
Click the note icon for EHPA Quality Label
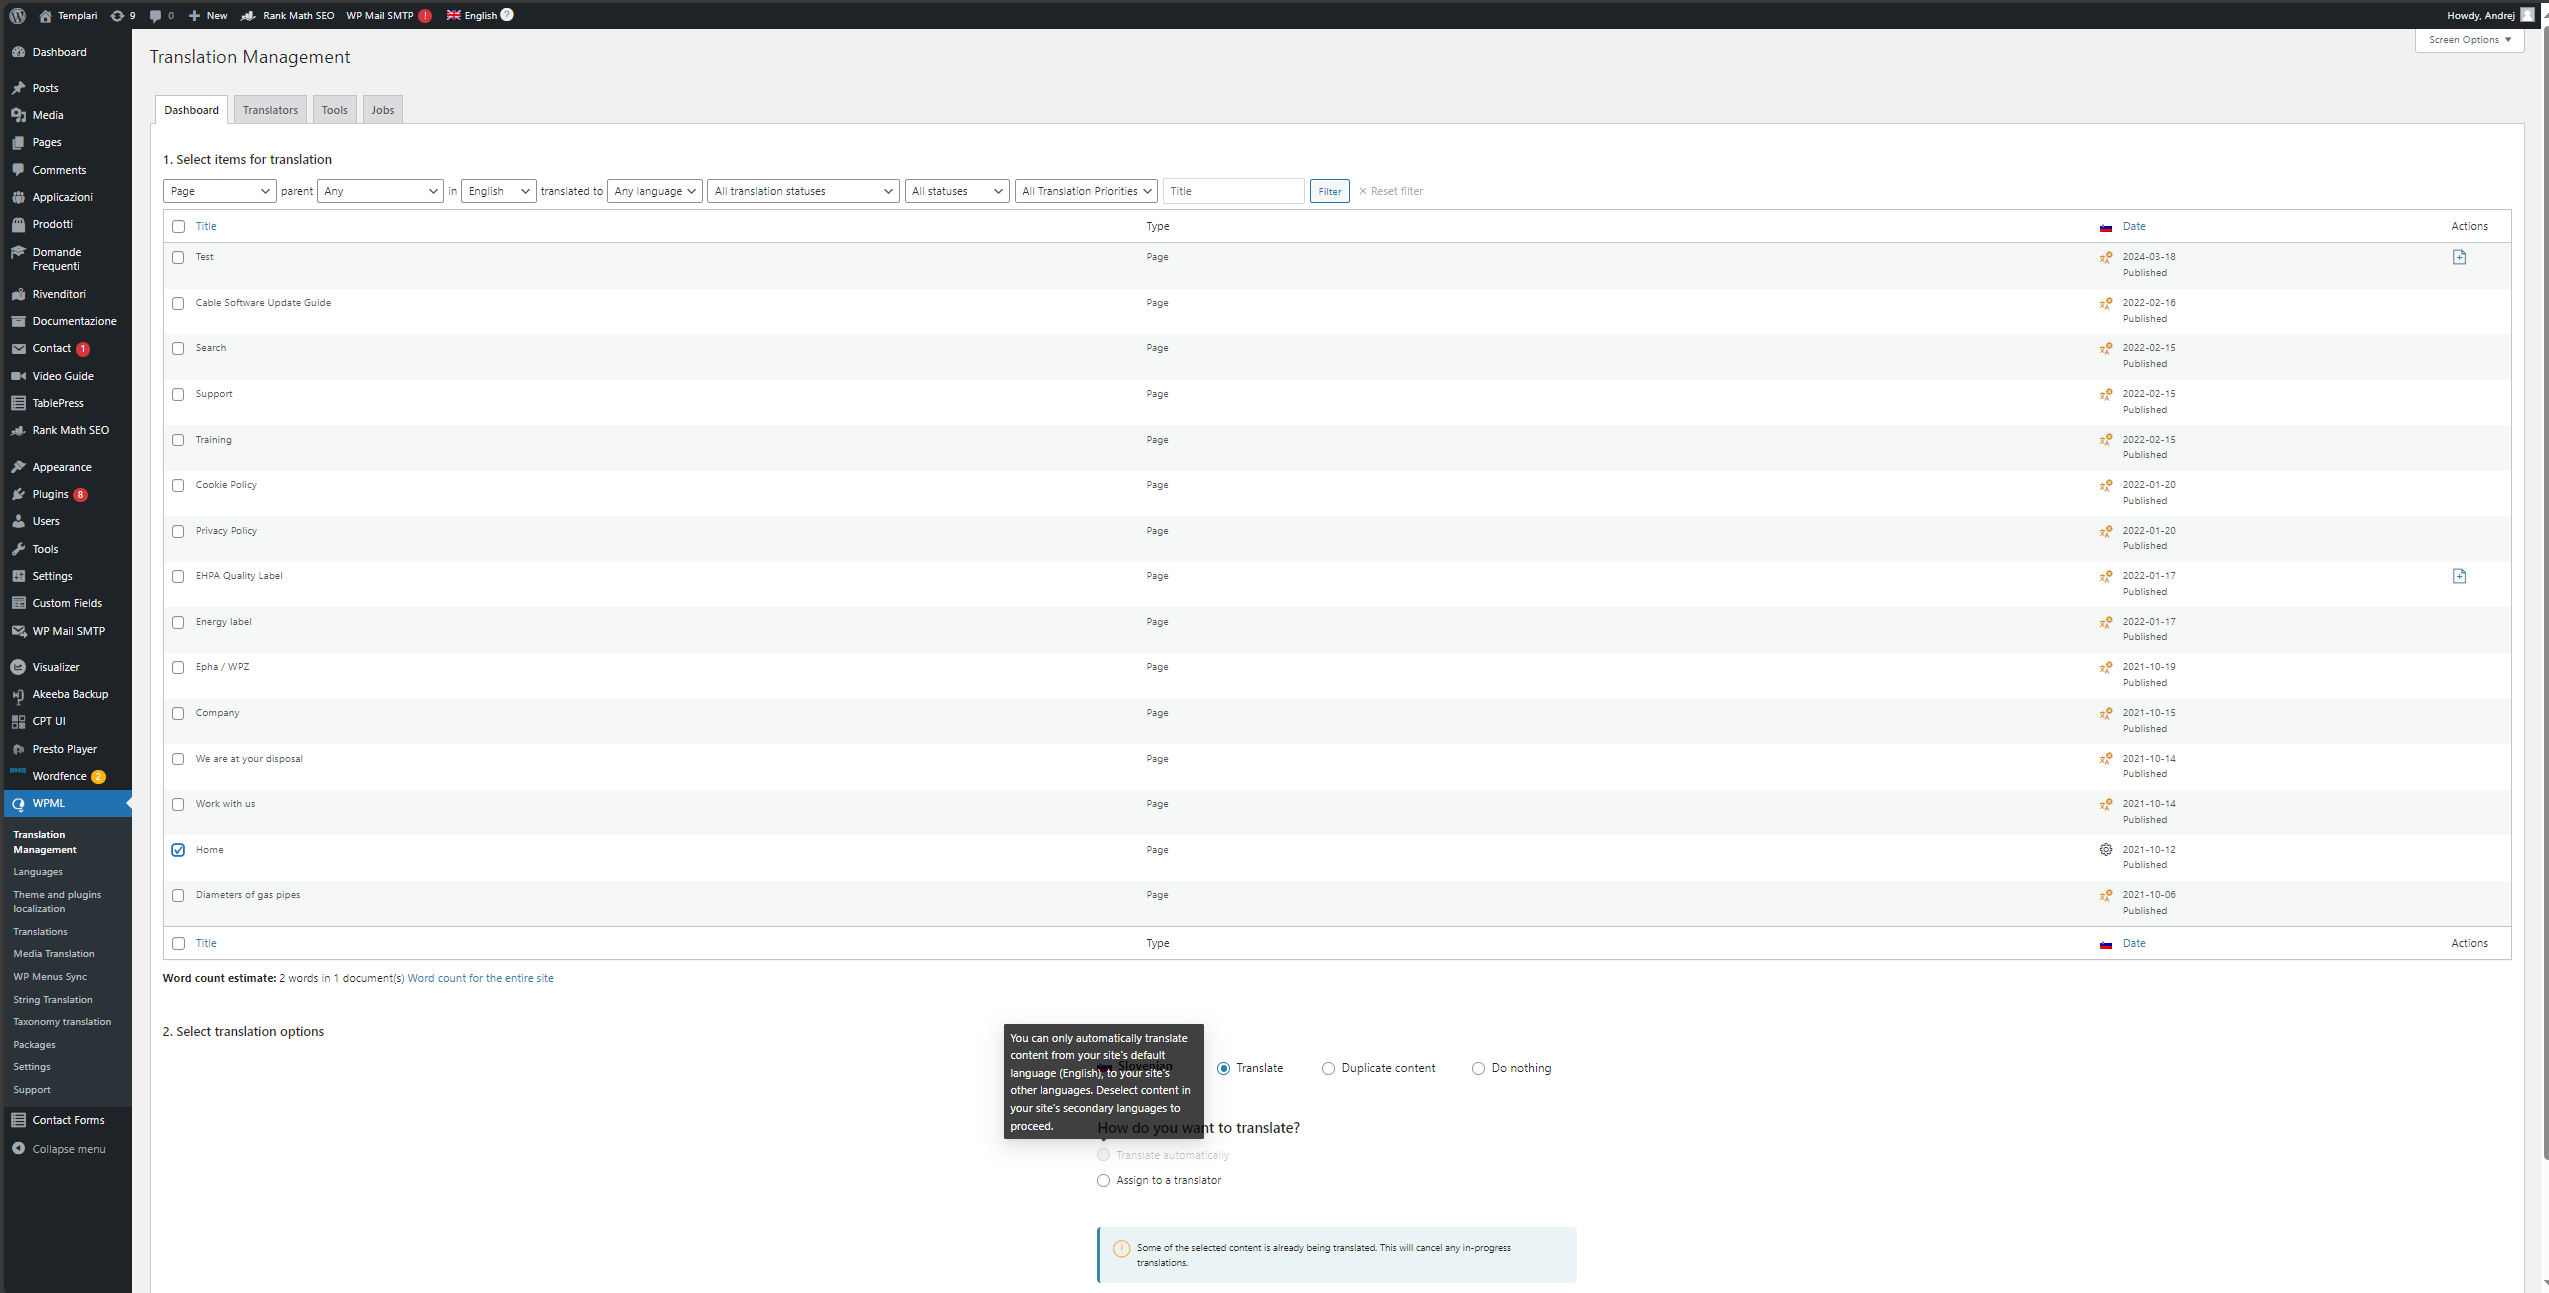2459,576
